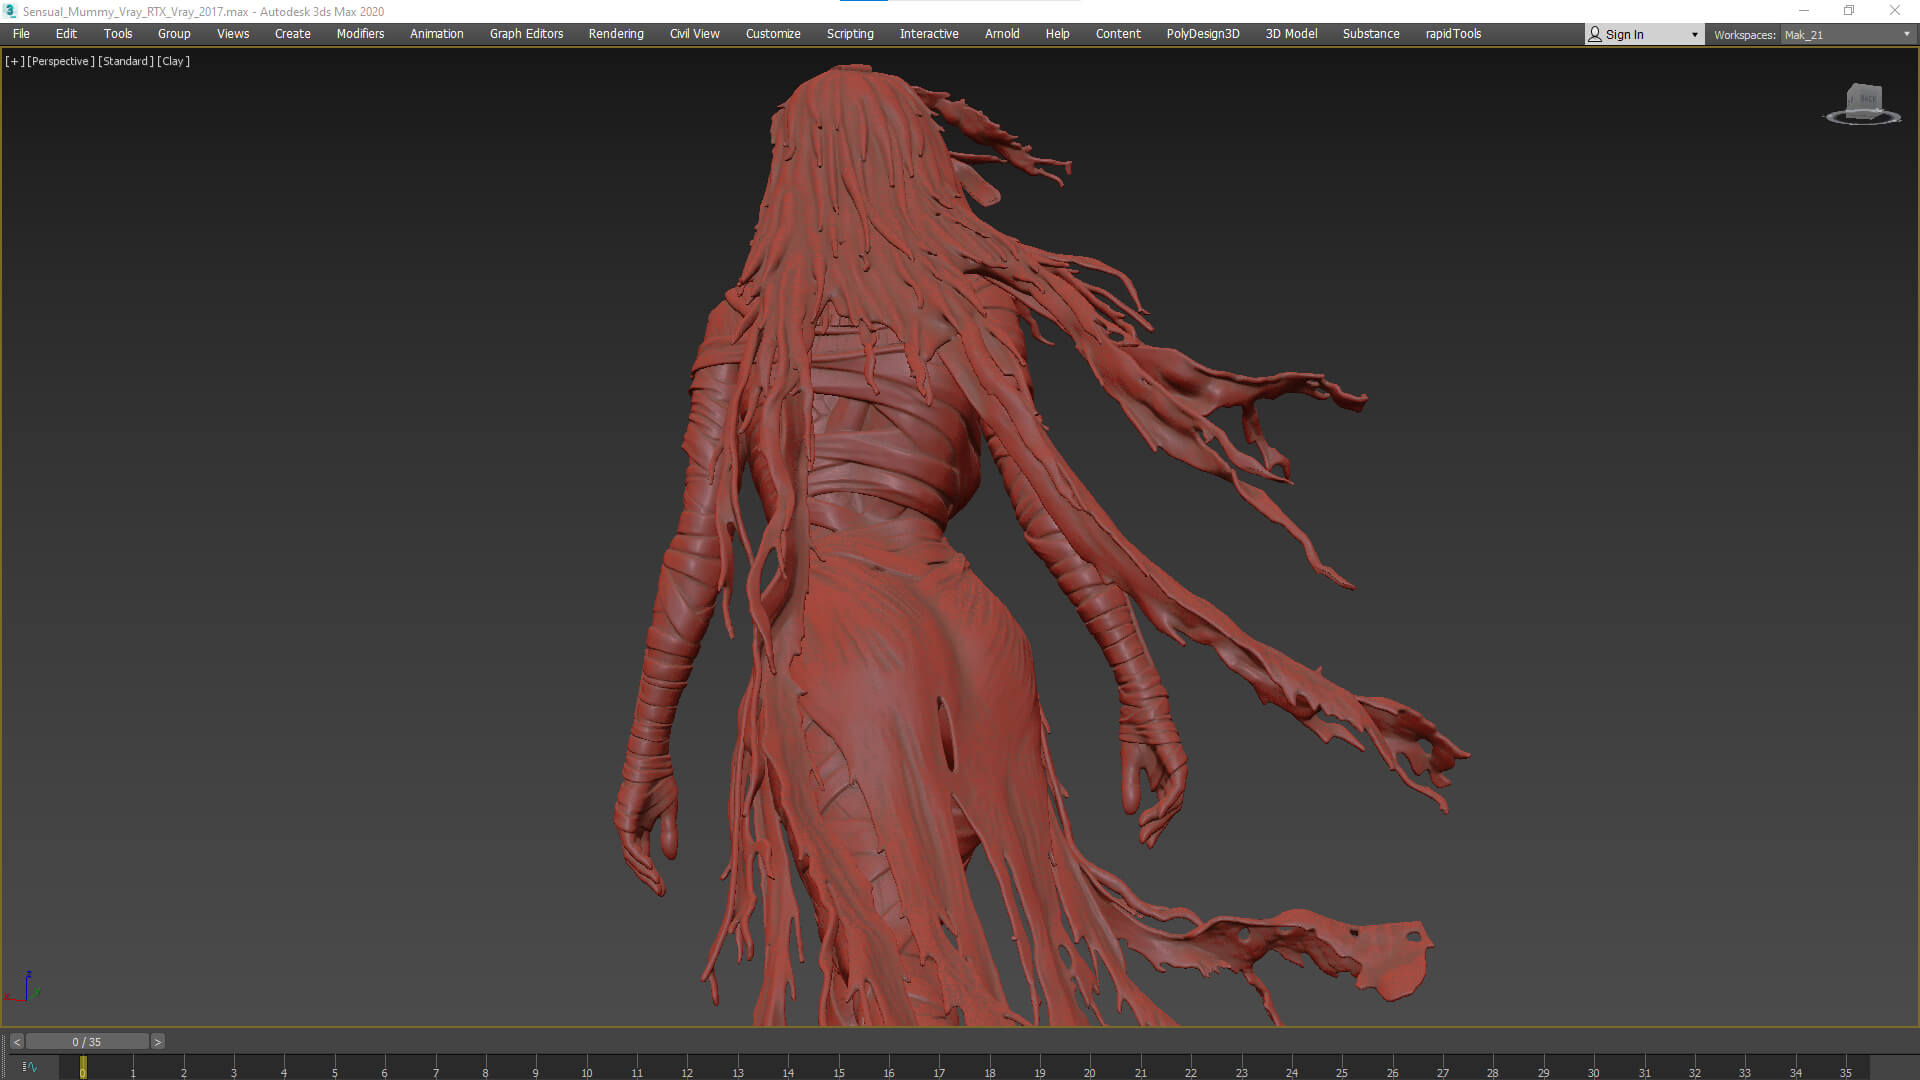Open the Sign In dropdown arrow
The image size is (1920, 1080).
click(1694, 35)
